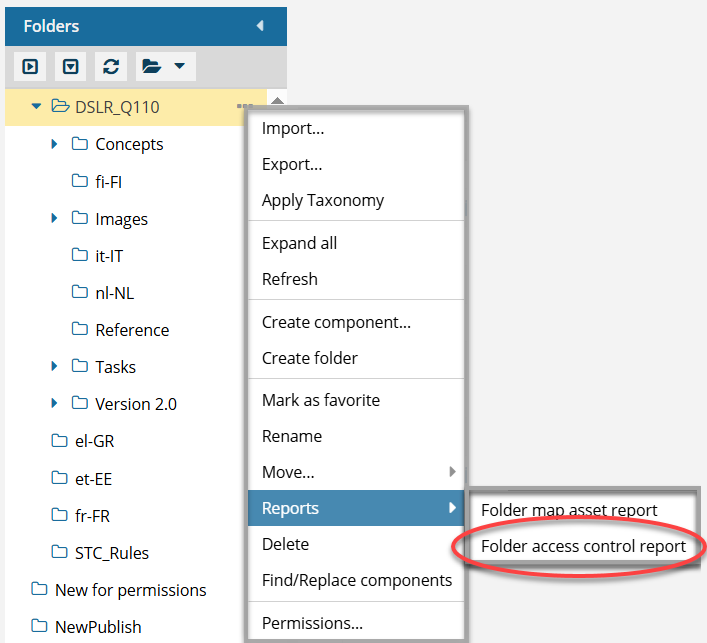Click the scroll up arrow of folder list
This screenshot has height=643, width=707.
pyautogui.click(x=277, y=101)
